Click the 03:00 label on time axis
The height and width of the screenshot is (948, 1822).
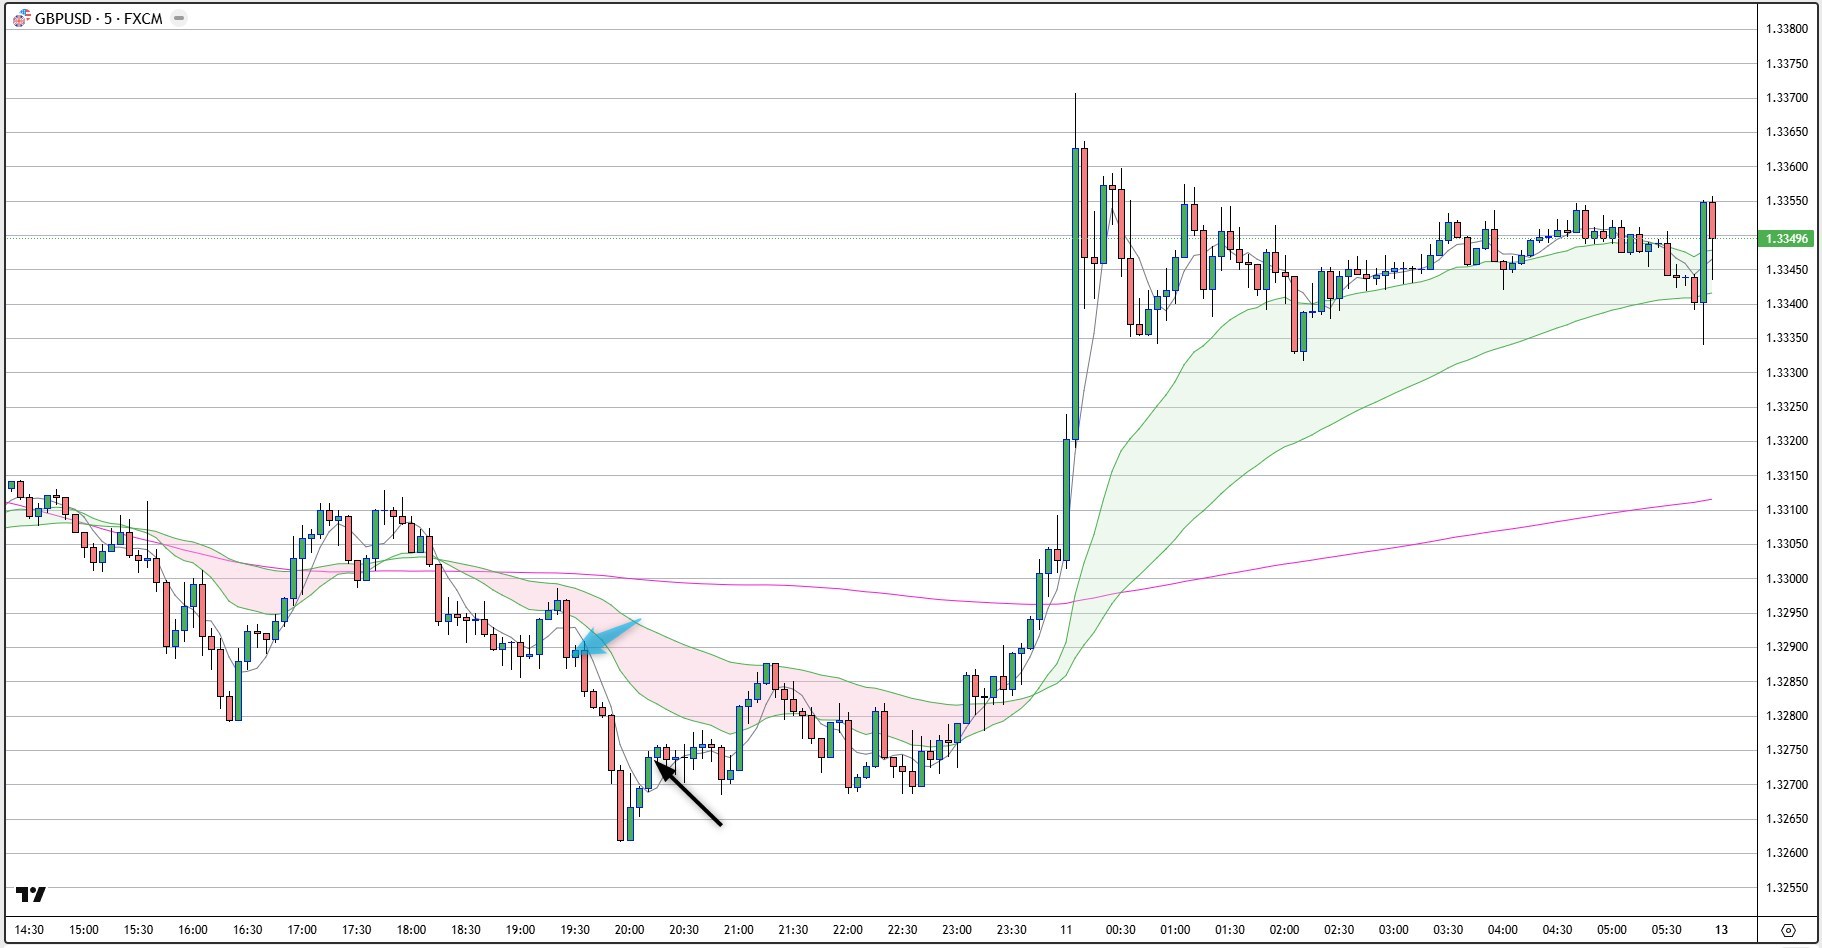pyautogui.click(x=1393, y=930)
